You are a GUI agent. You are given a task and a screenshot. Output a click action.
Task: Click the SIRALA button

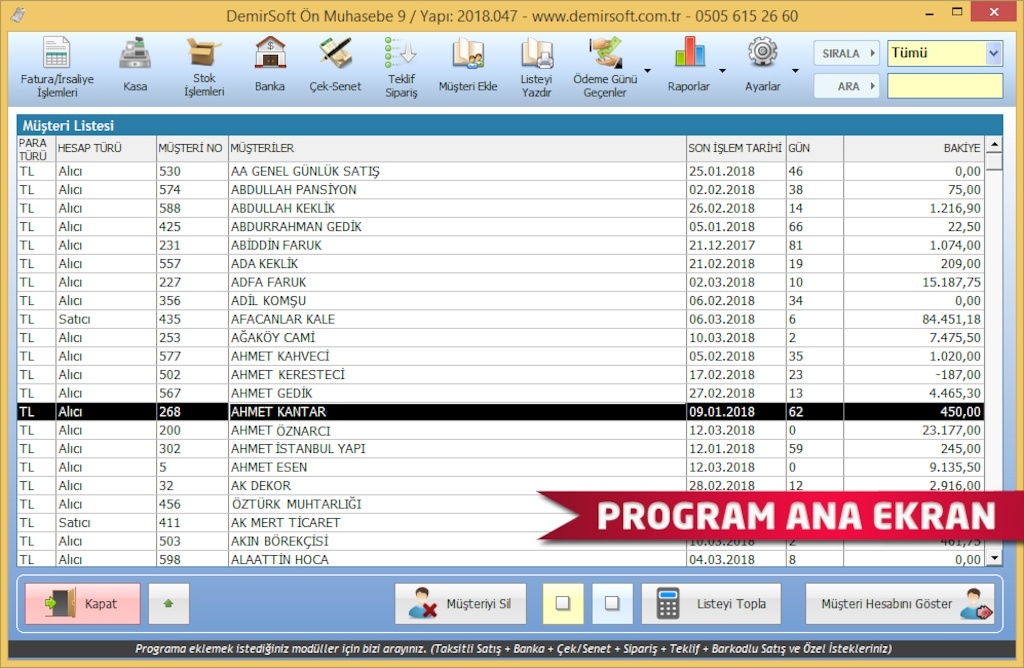coord(846,54)
